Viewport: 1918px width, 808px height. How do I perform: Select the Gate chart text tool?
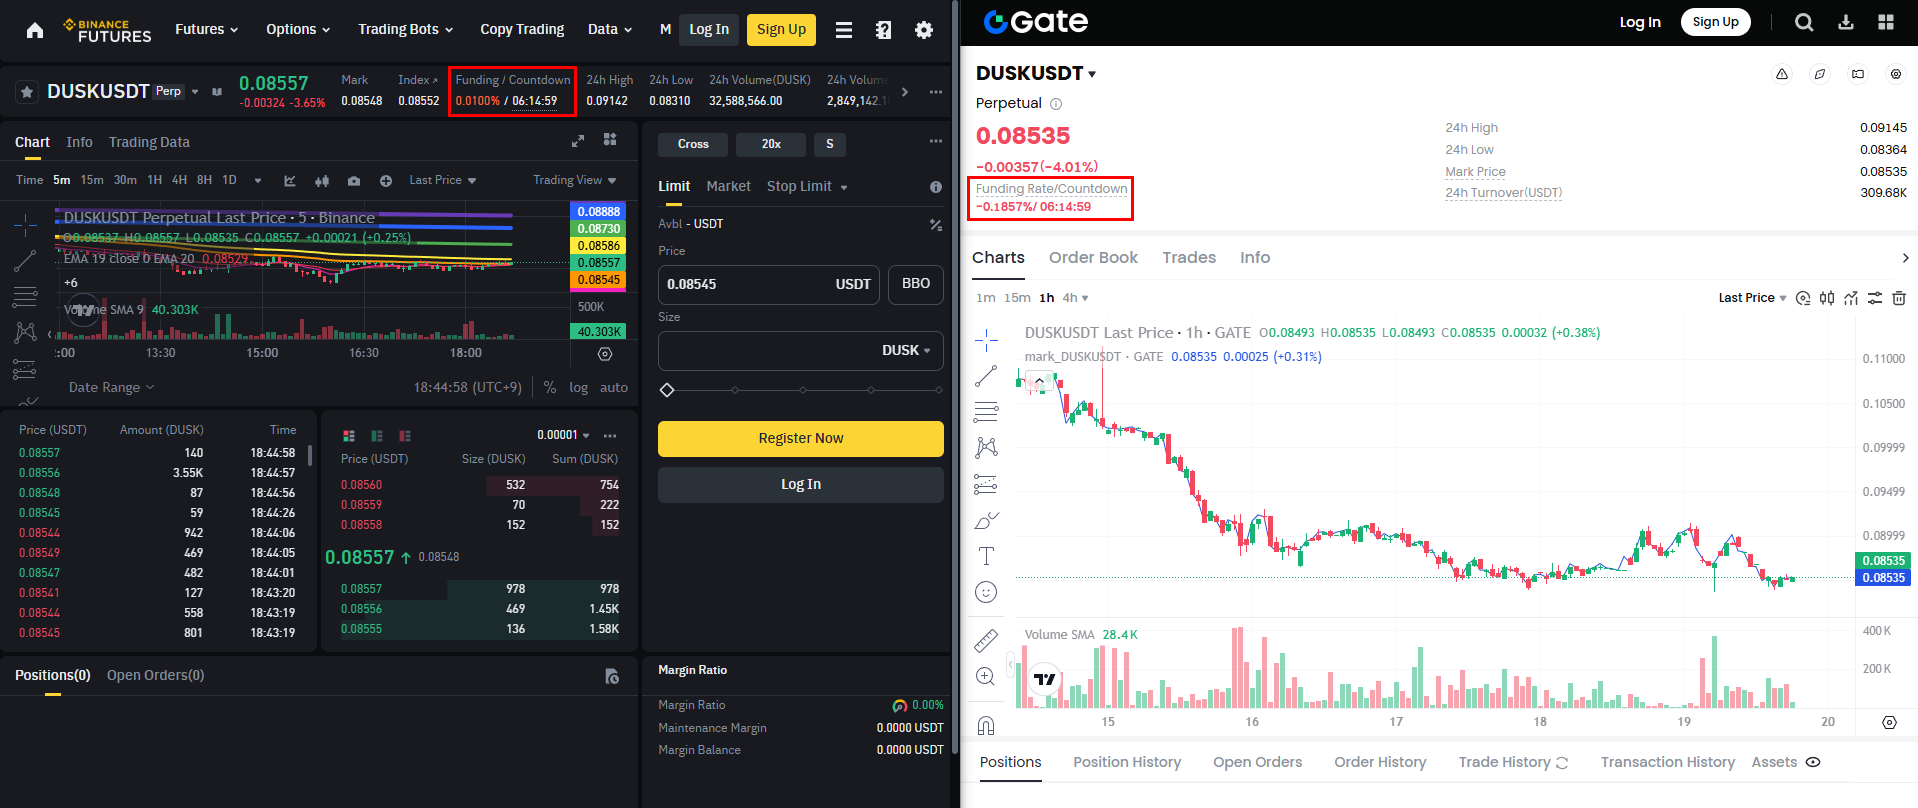coord(986,556)
